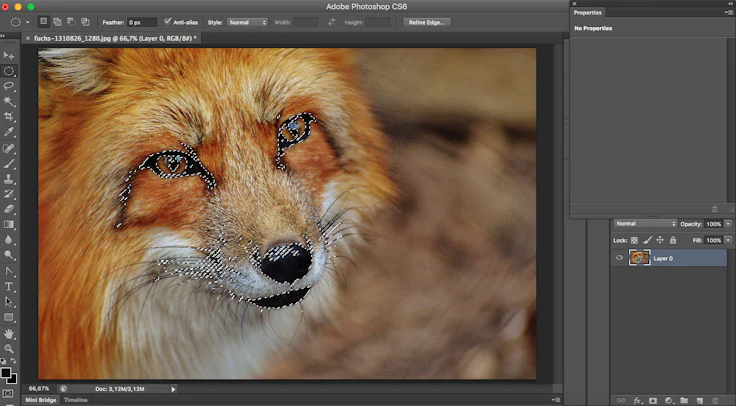The image size is (736, 406).
Task: Select the Healing Brush tool
Action: click(8, 148)
